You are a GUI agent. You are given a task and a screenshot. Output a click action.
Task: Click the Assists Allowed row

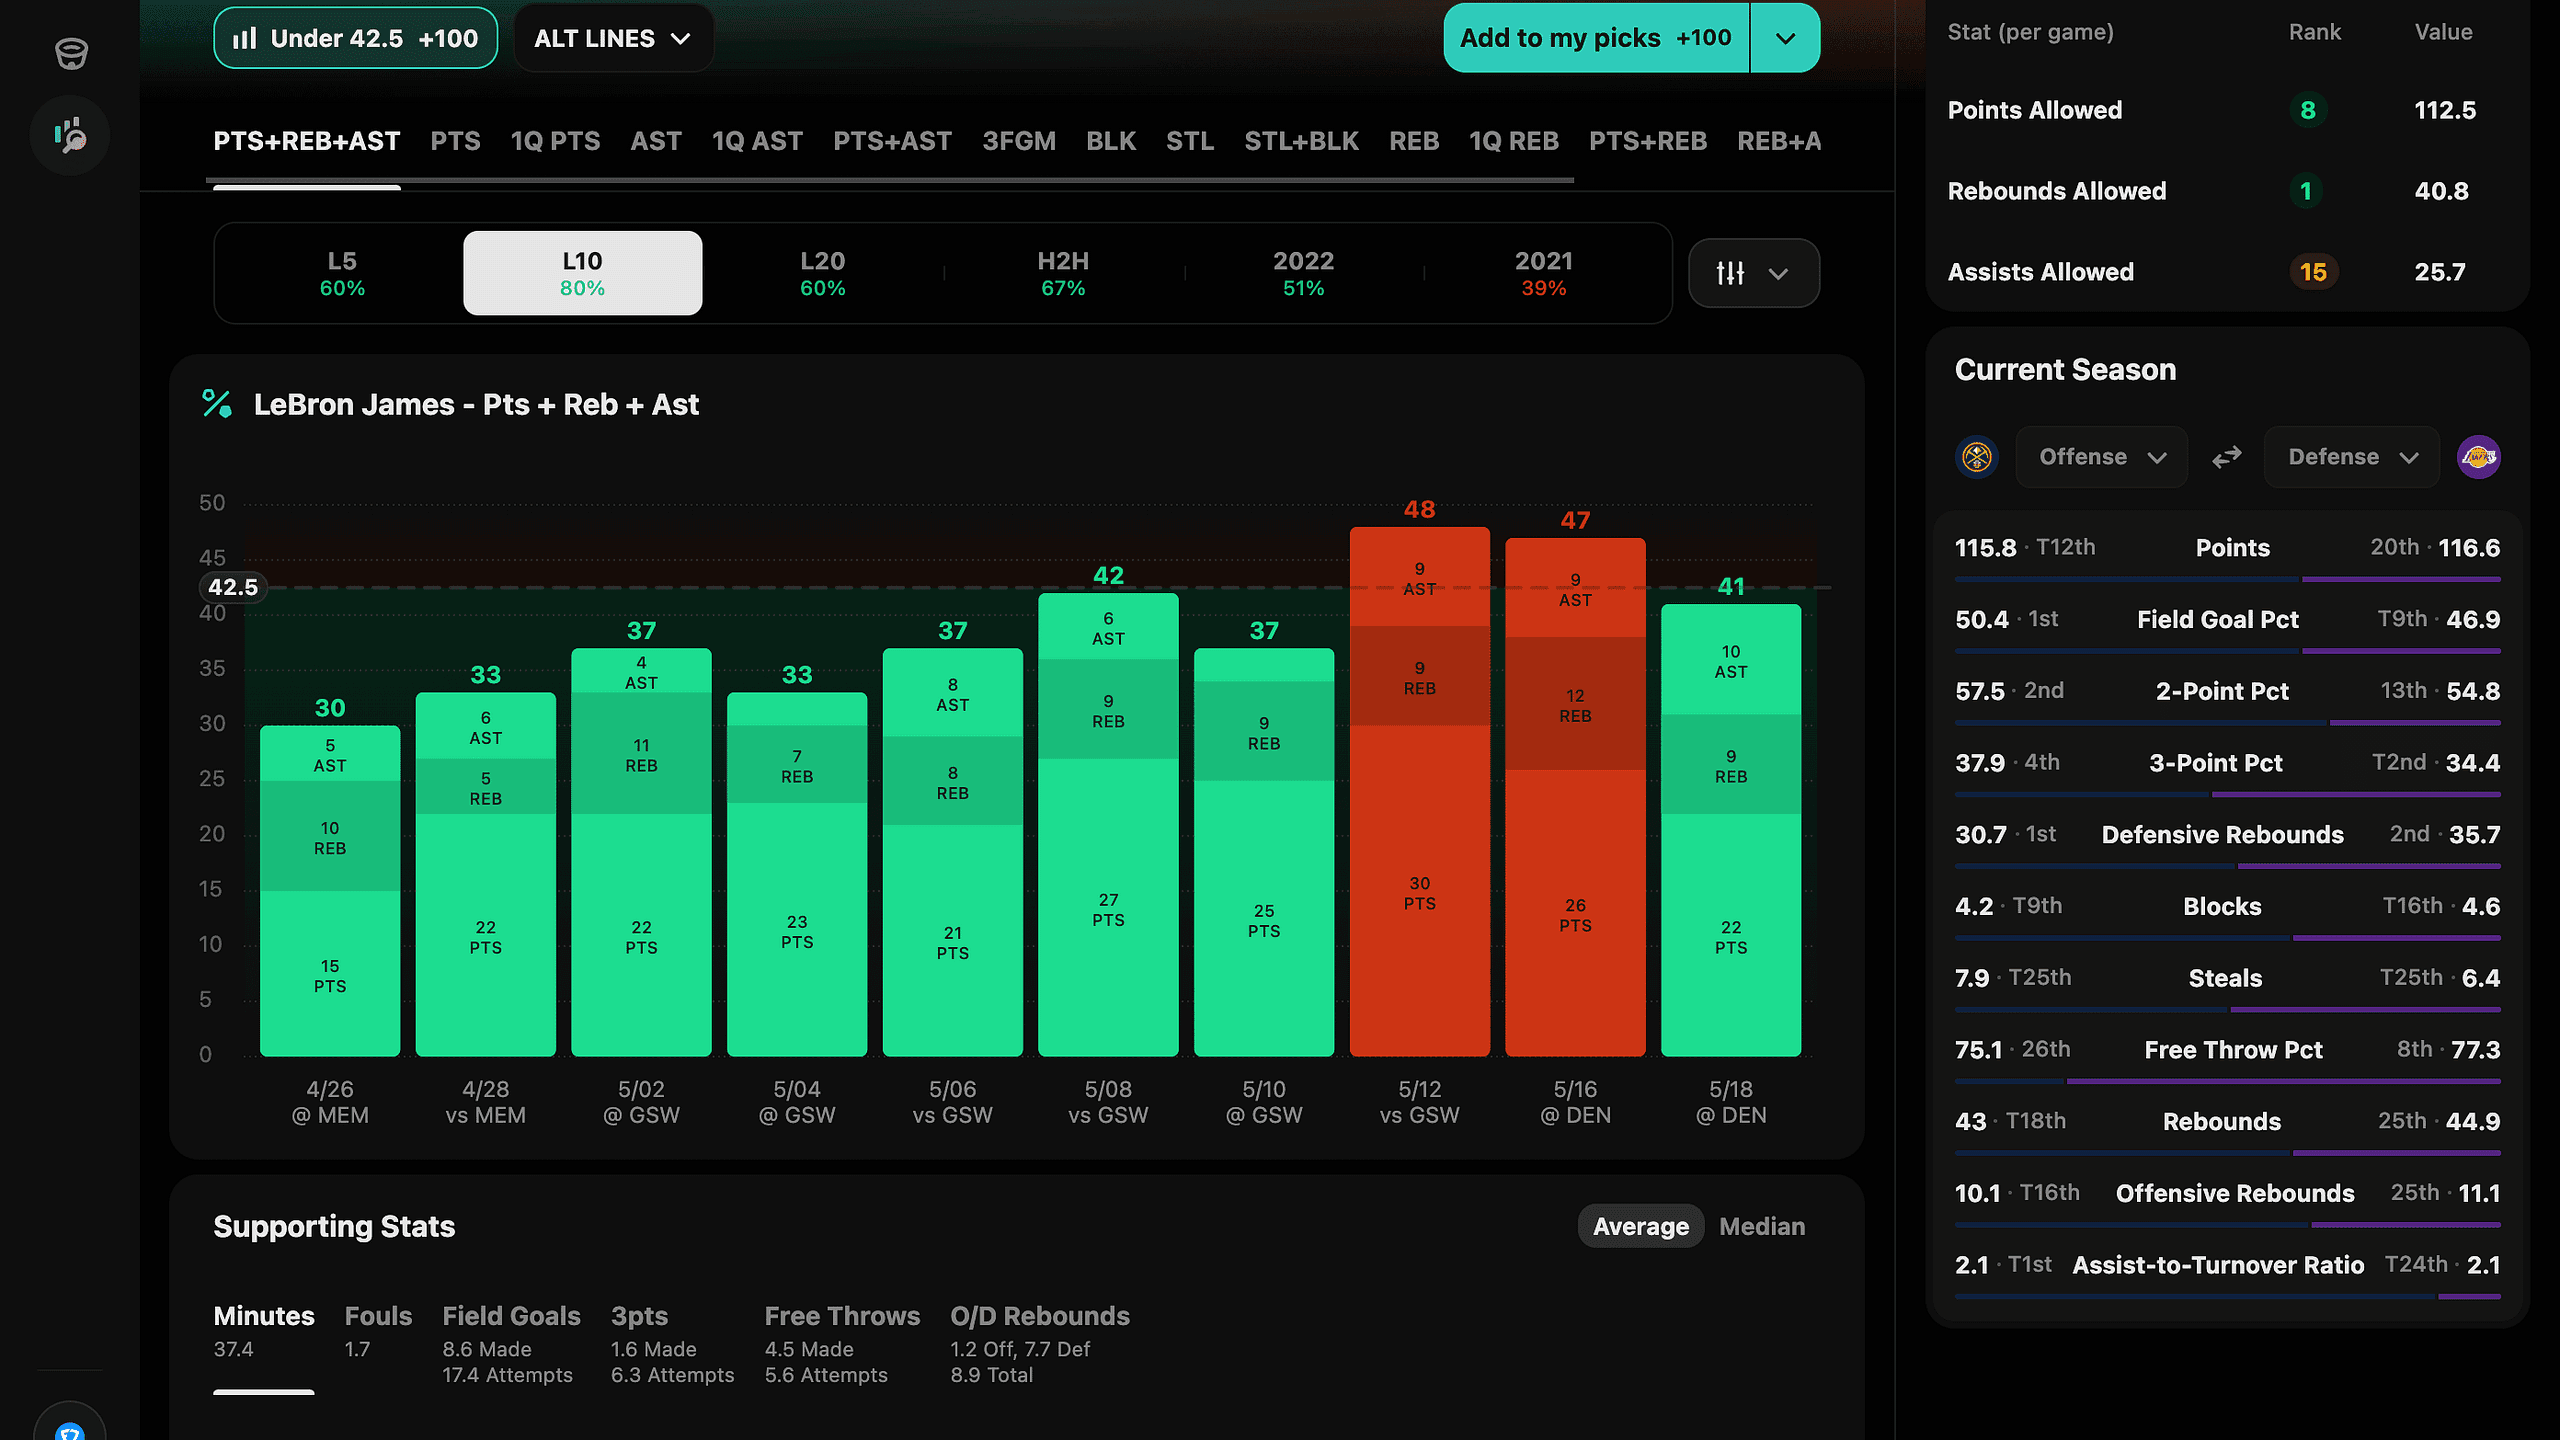[2226, 272]
